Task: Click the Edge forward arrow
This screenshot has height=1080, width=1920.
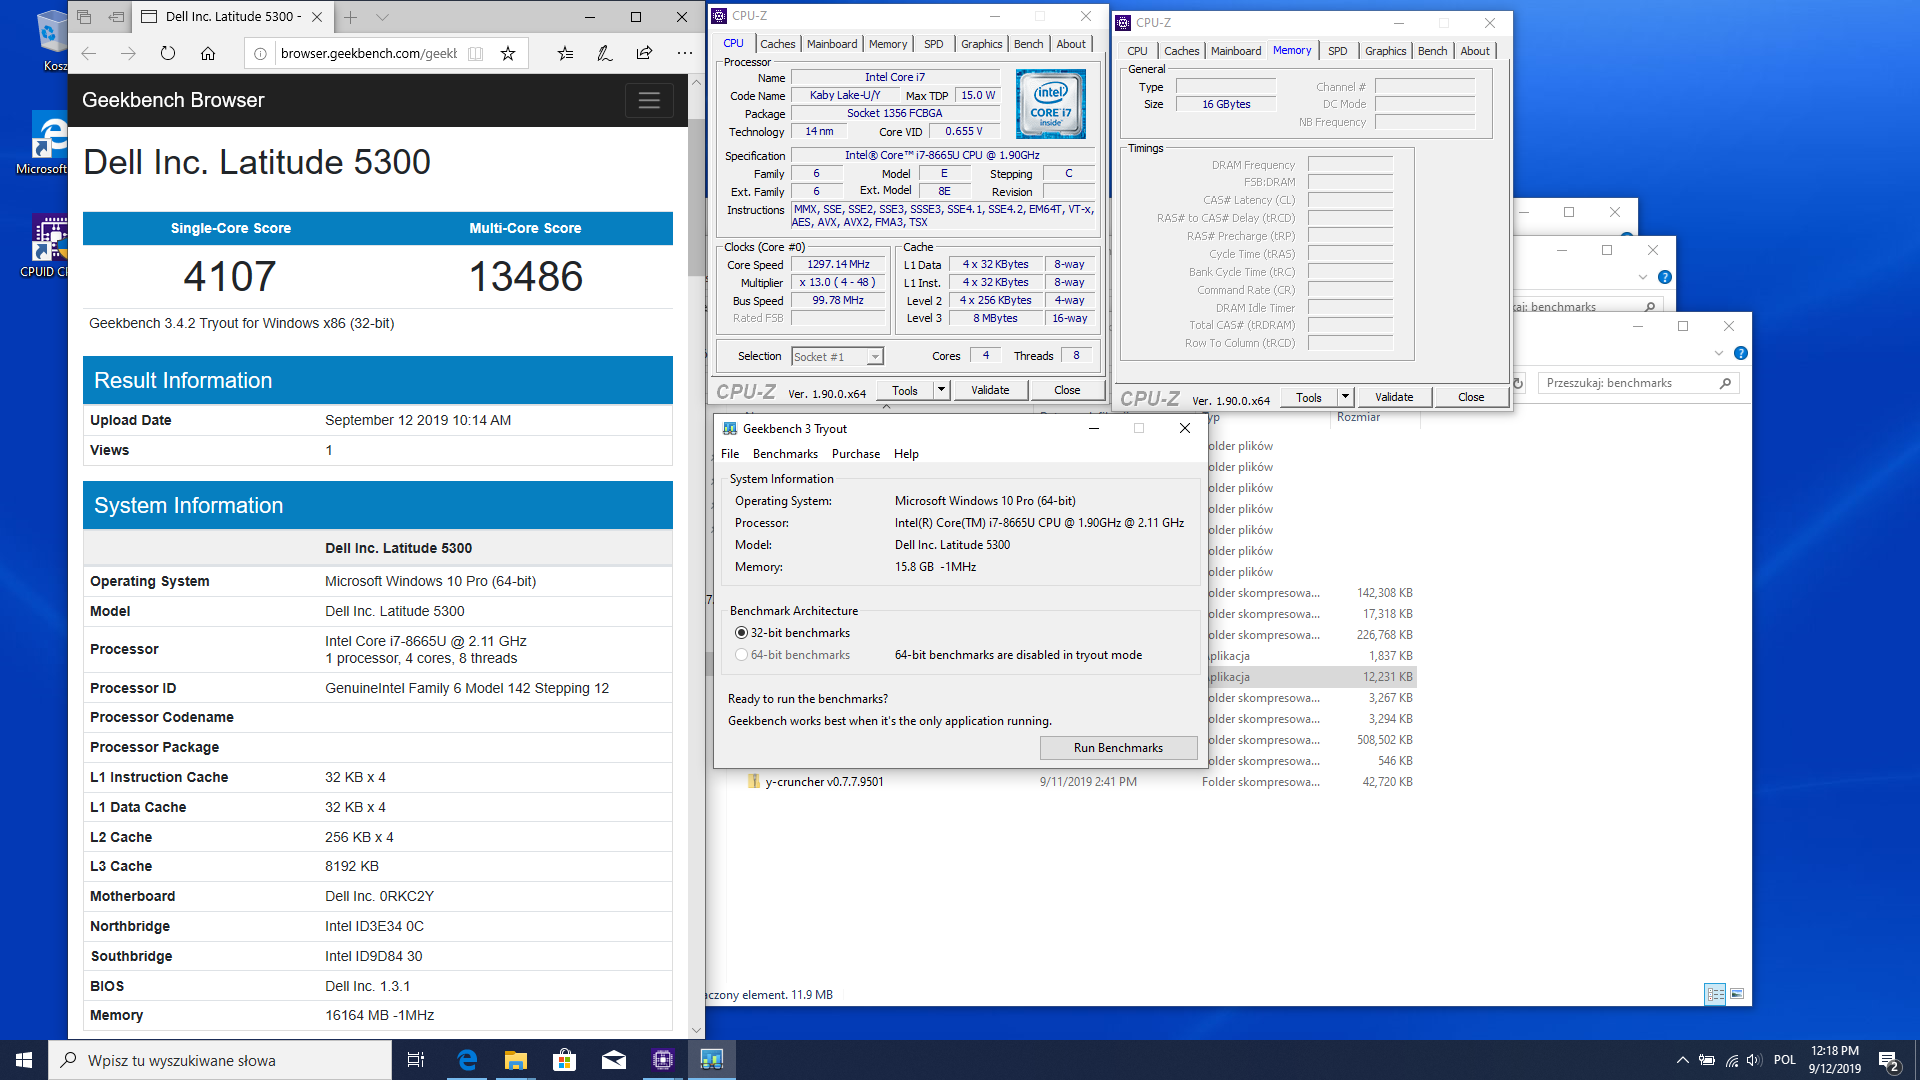Action: [128, 53]
